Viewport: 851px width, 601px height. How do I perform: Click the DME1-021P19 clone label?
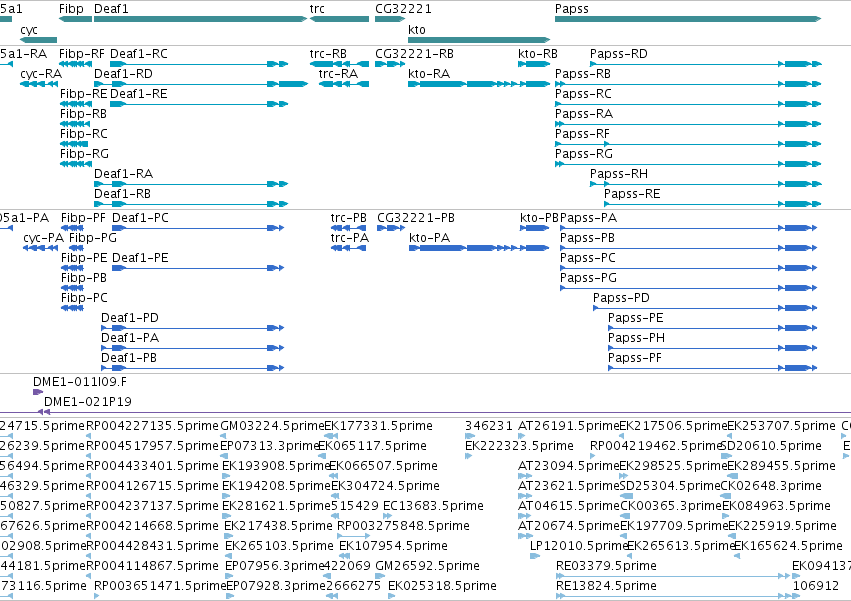pos(87,402)
